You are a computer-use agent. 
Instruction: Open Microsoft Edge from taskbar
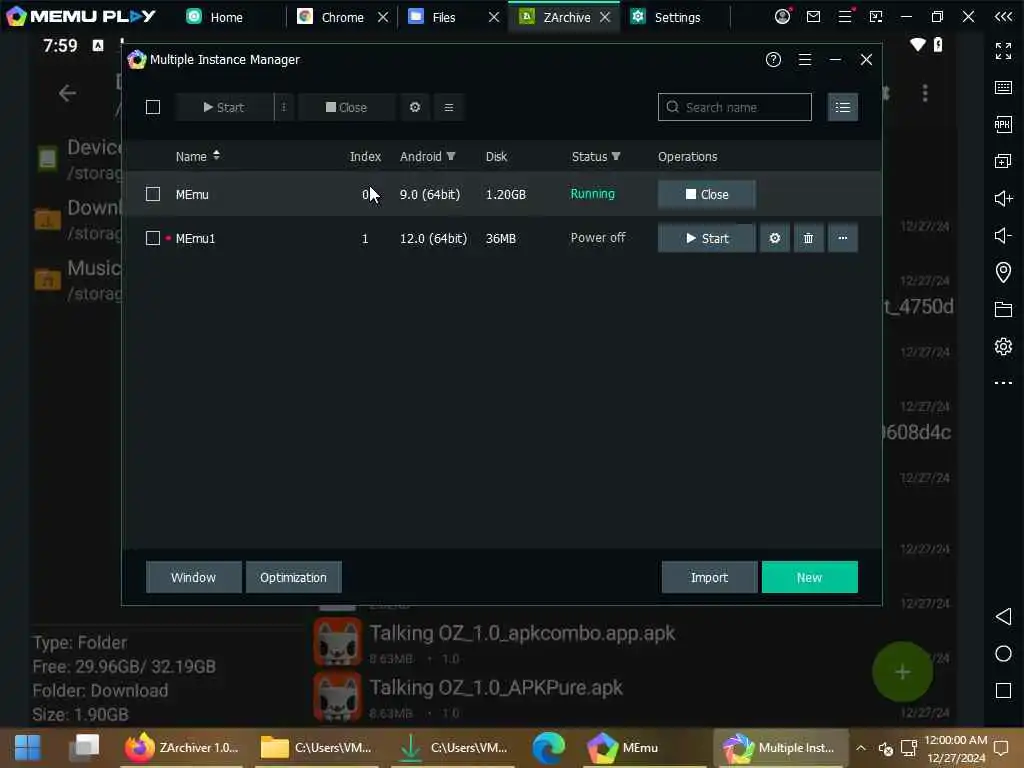point(549,748)
